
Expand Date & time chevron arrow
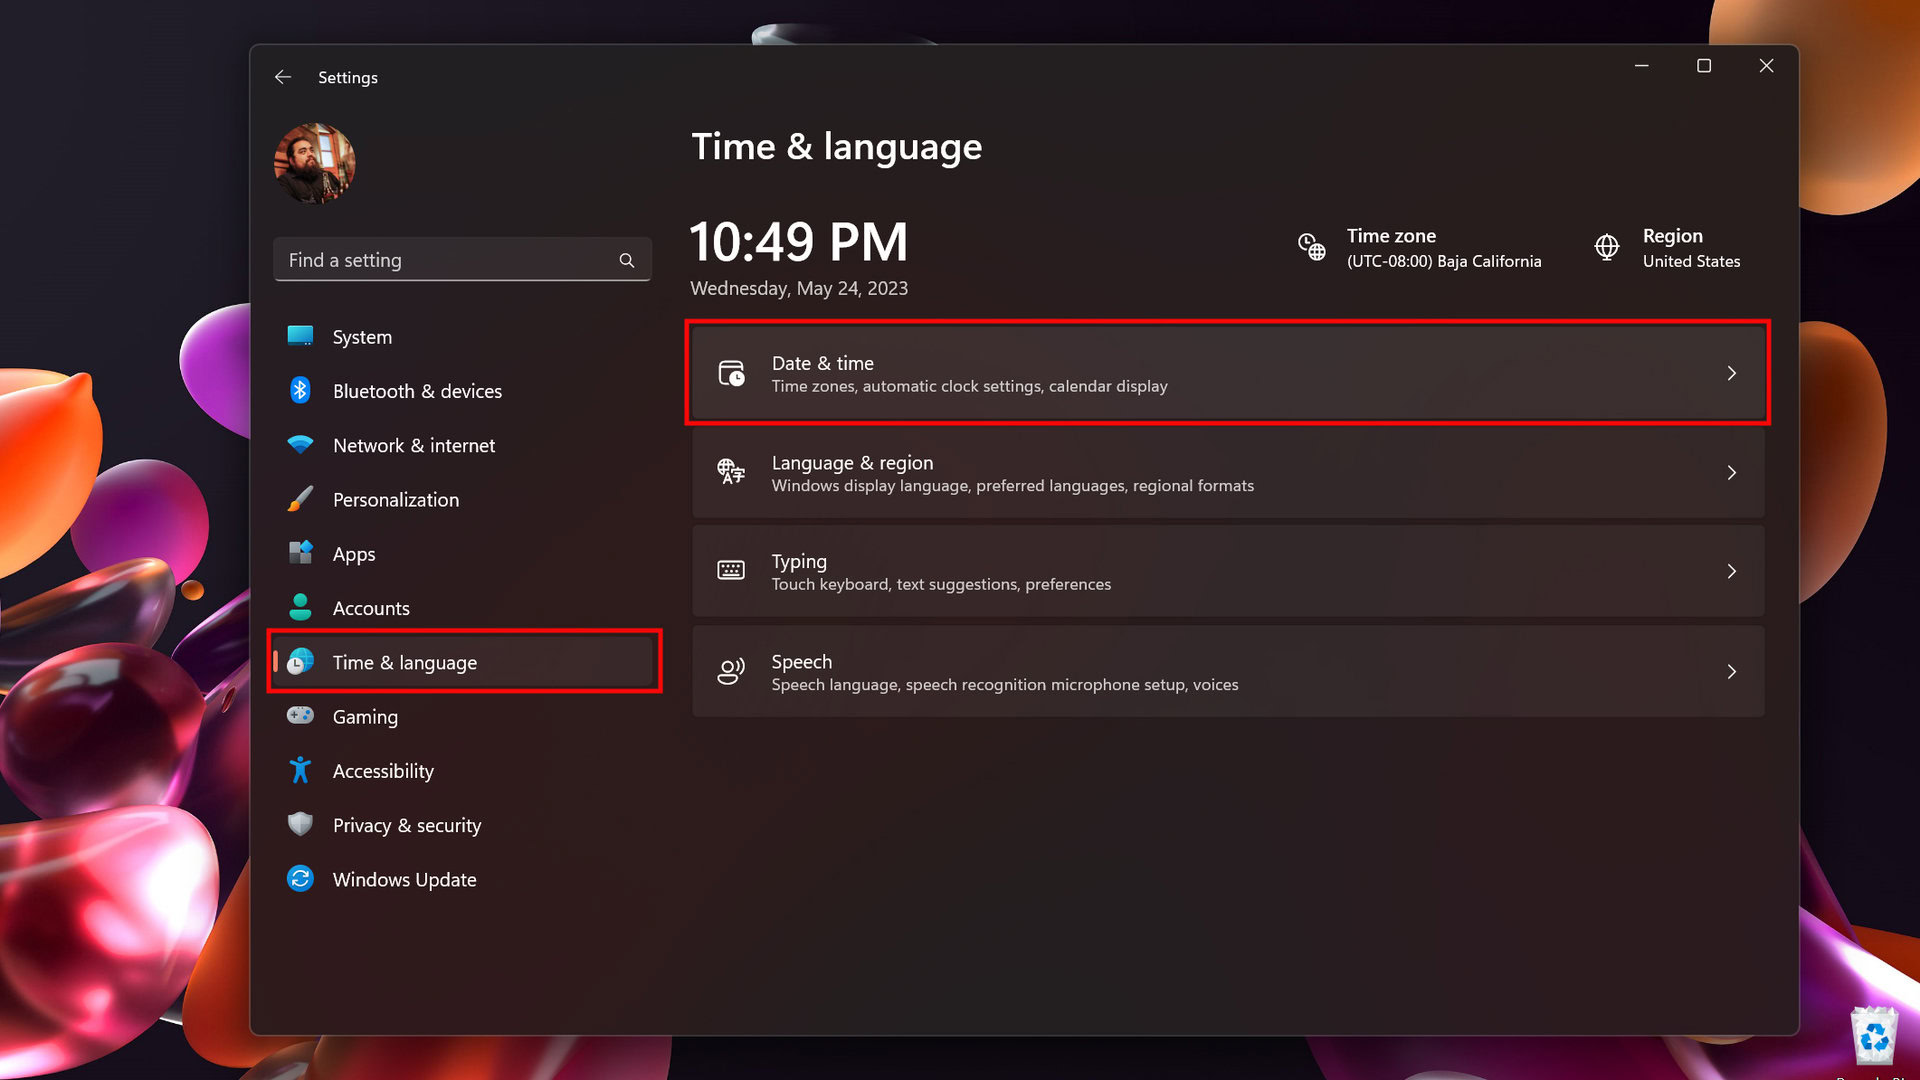coord(1731,373)
